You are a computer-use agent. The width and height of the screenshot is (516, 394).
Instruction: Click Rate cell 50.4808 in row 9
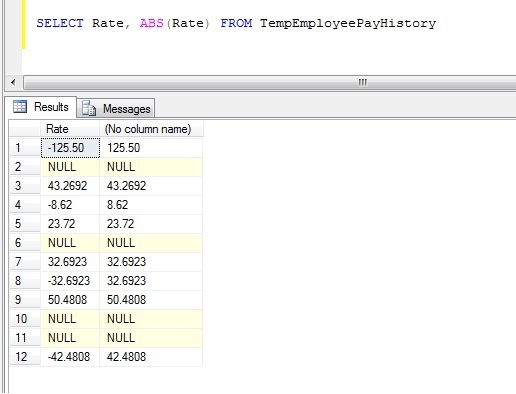tap(70, 300)
